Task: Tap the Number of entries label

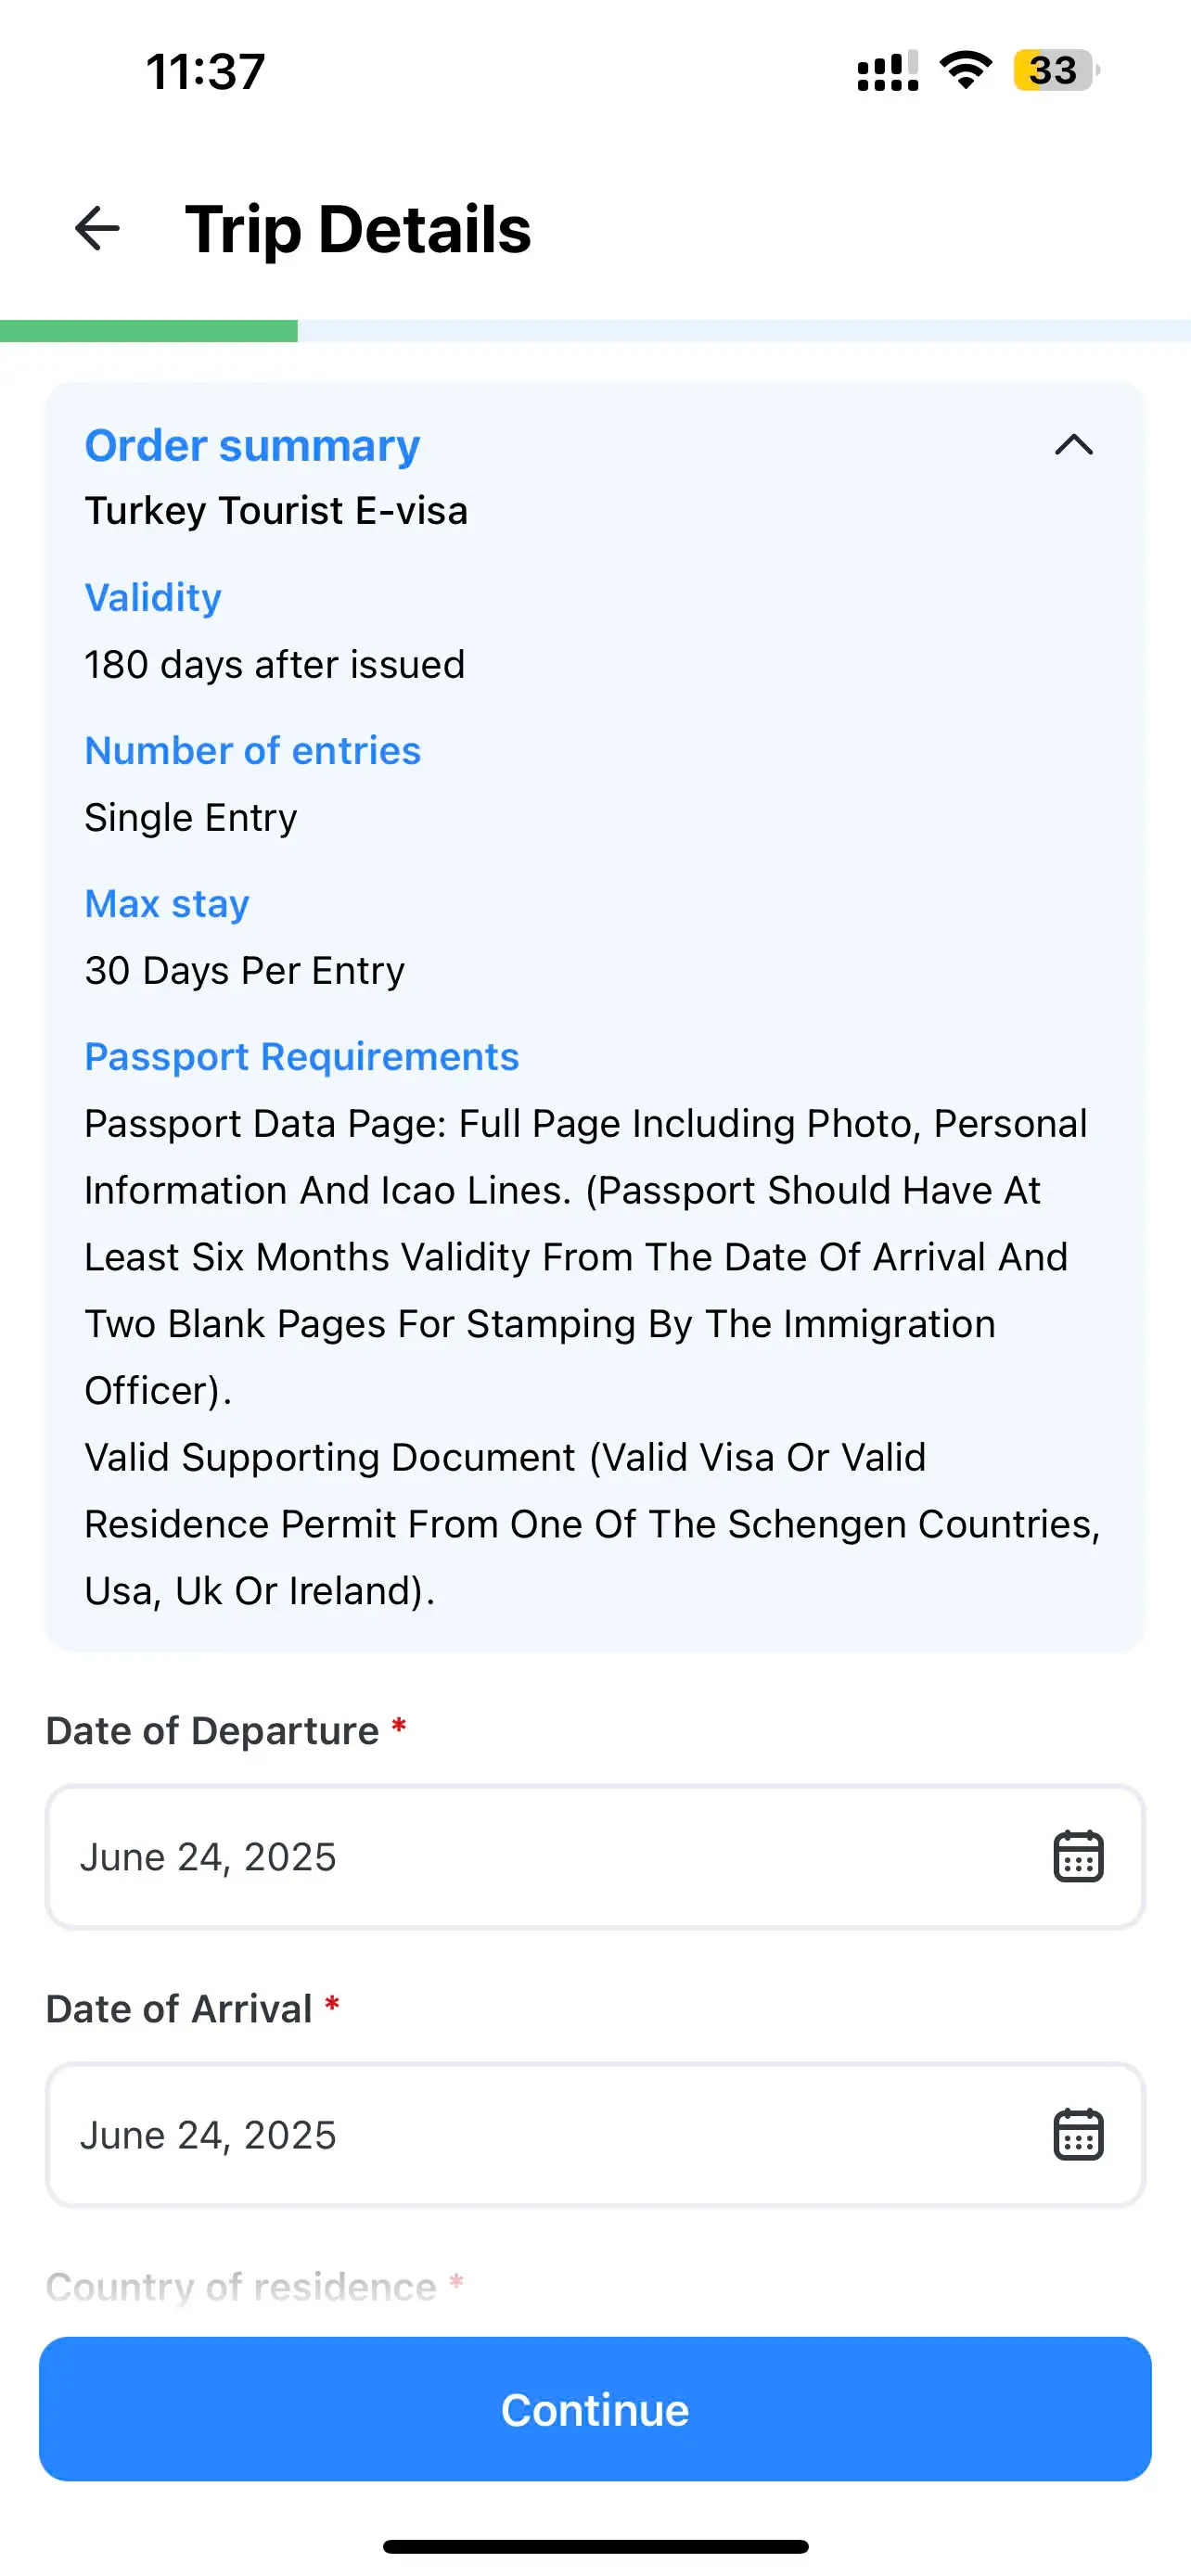Action: [x=252, y=751]
